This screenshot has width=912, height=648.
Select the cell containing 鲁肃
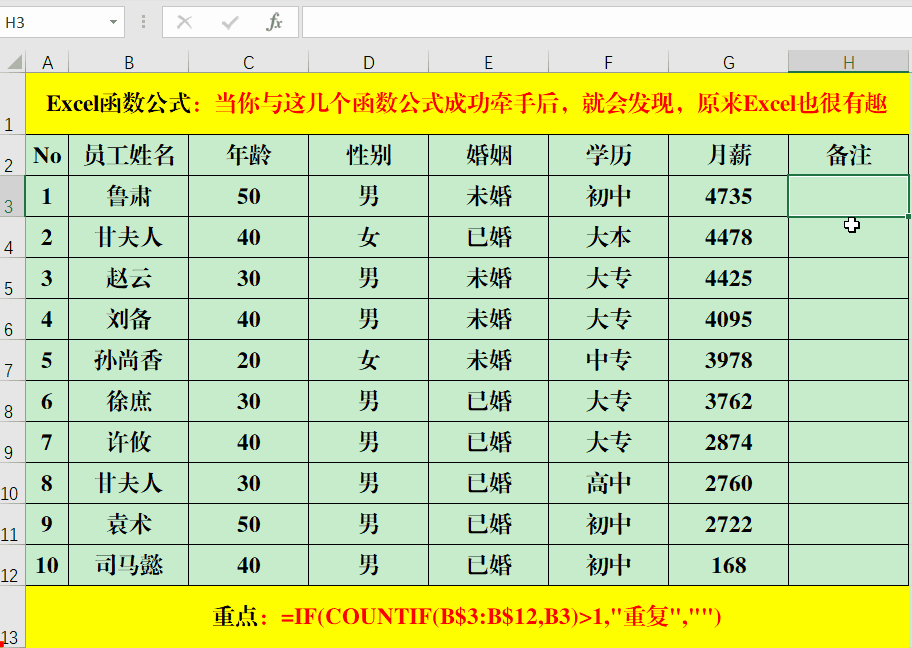point(129,197)
